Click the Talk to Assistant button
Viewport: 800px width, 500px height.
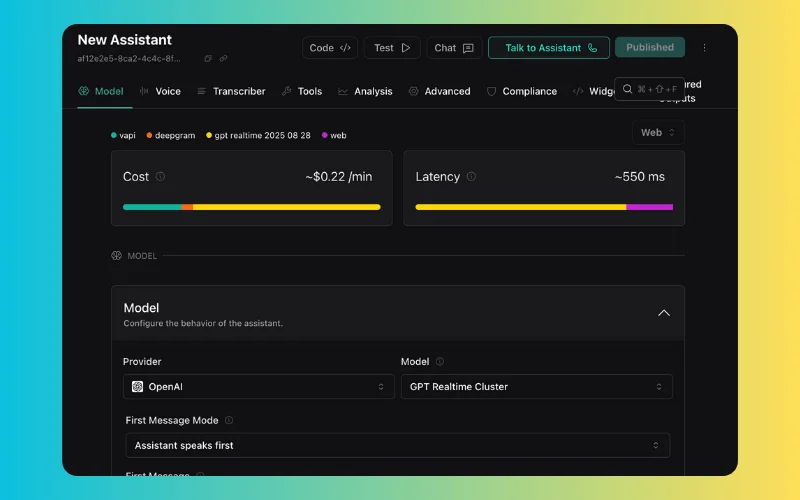click(x=548, y=48)
